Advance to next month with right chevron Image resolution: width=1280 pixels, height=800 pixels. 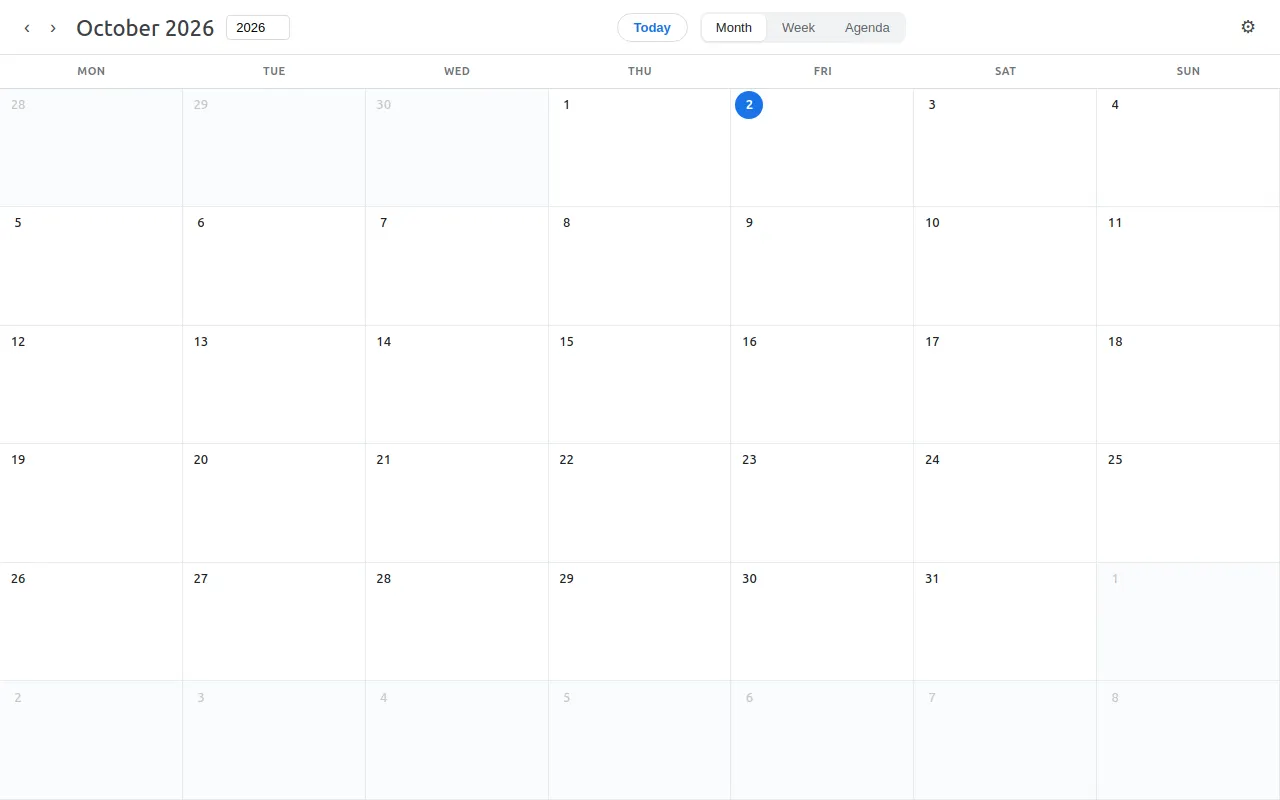53,28
